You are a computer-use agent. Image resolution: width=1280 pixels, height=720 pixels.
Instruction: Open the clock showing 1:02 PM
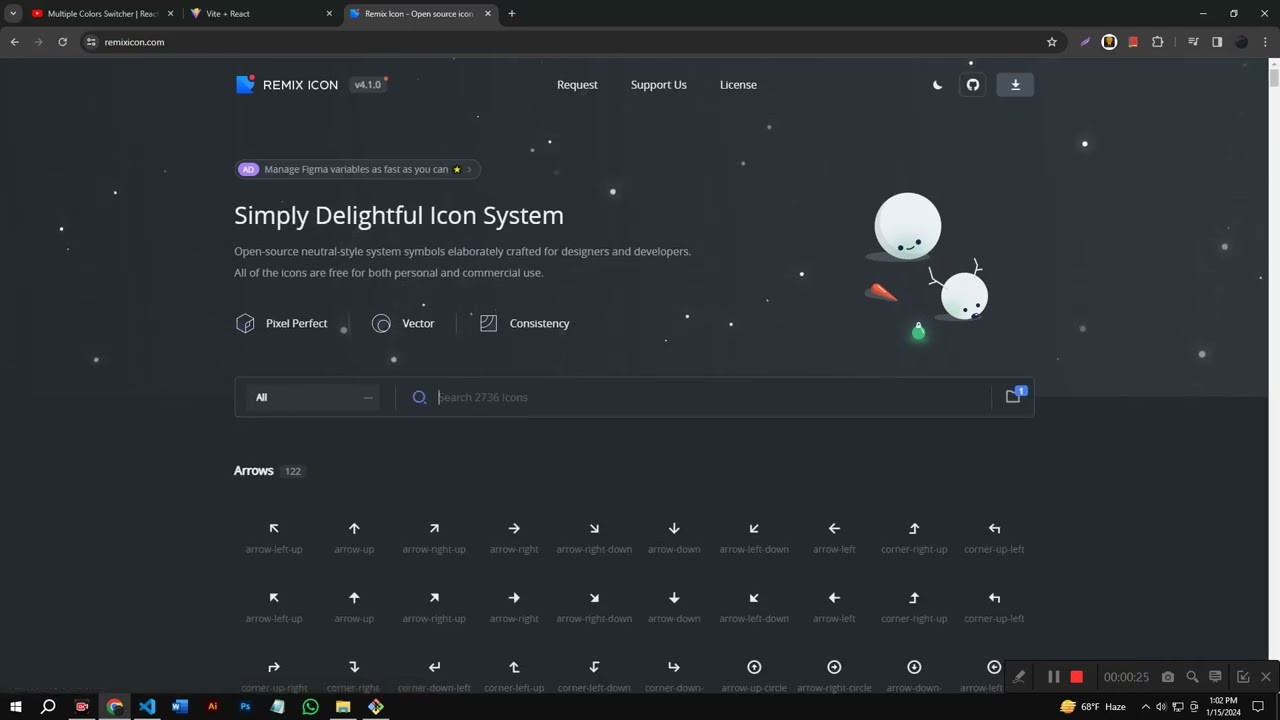(1224, 706)
